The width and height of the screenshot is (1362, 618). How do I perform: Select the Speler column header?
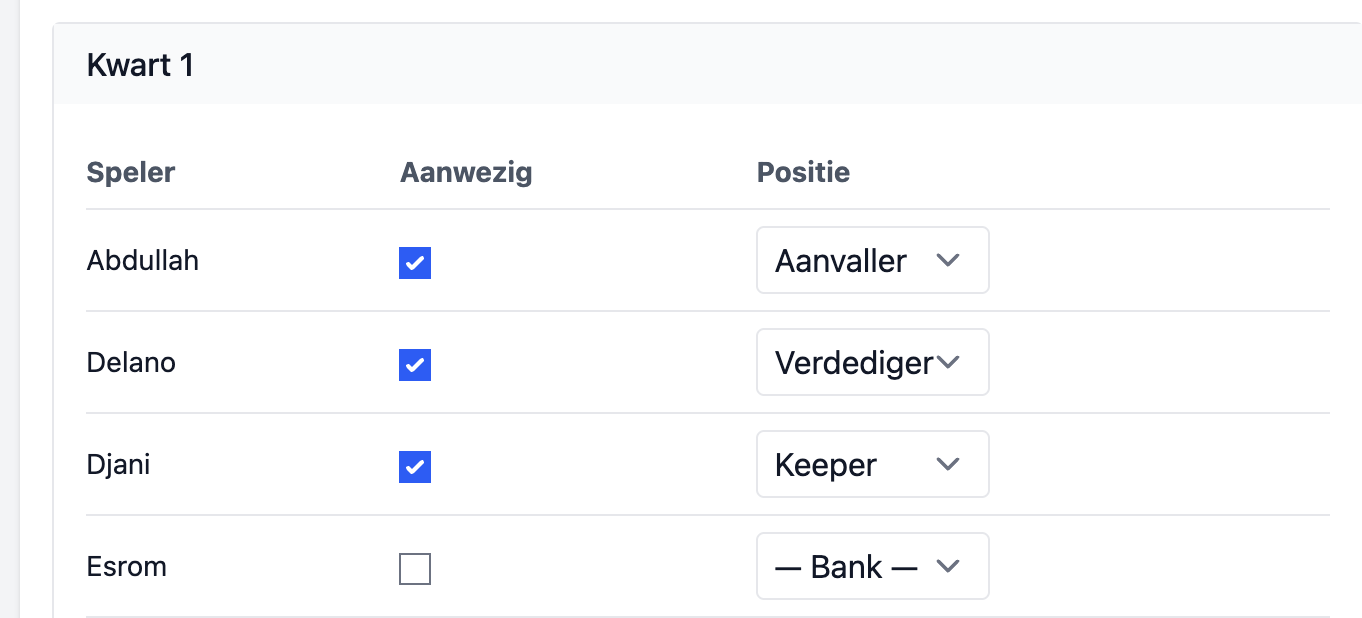pyautogui.click(x=130, y=172)
